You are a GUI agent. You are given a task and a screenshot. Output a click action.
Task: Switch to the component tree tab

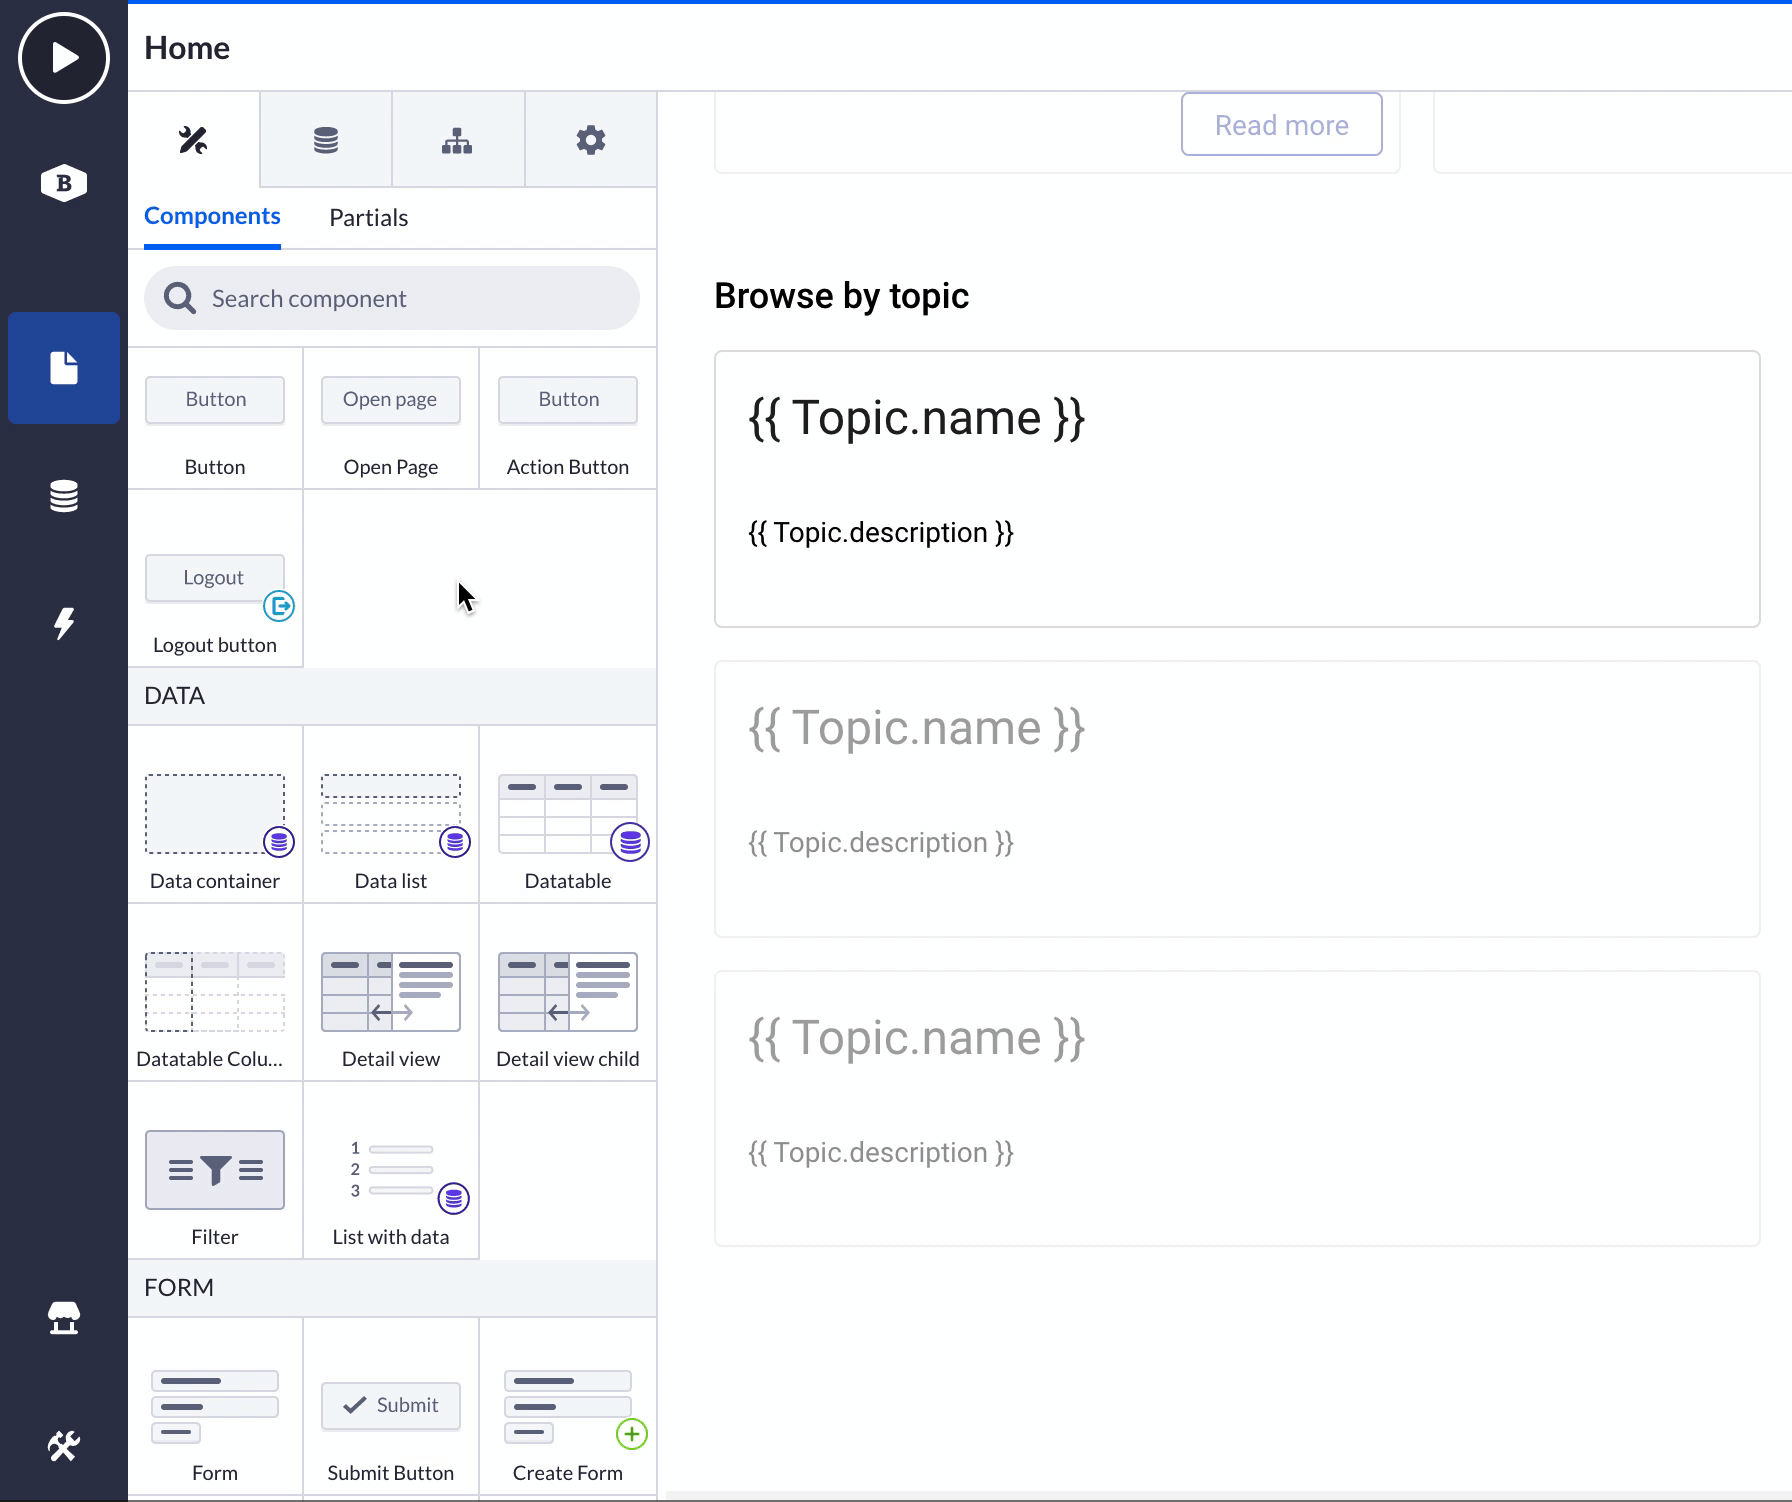[x=457, y=140]
